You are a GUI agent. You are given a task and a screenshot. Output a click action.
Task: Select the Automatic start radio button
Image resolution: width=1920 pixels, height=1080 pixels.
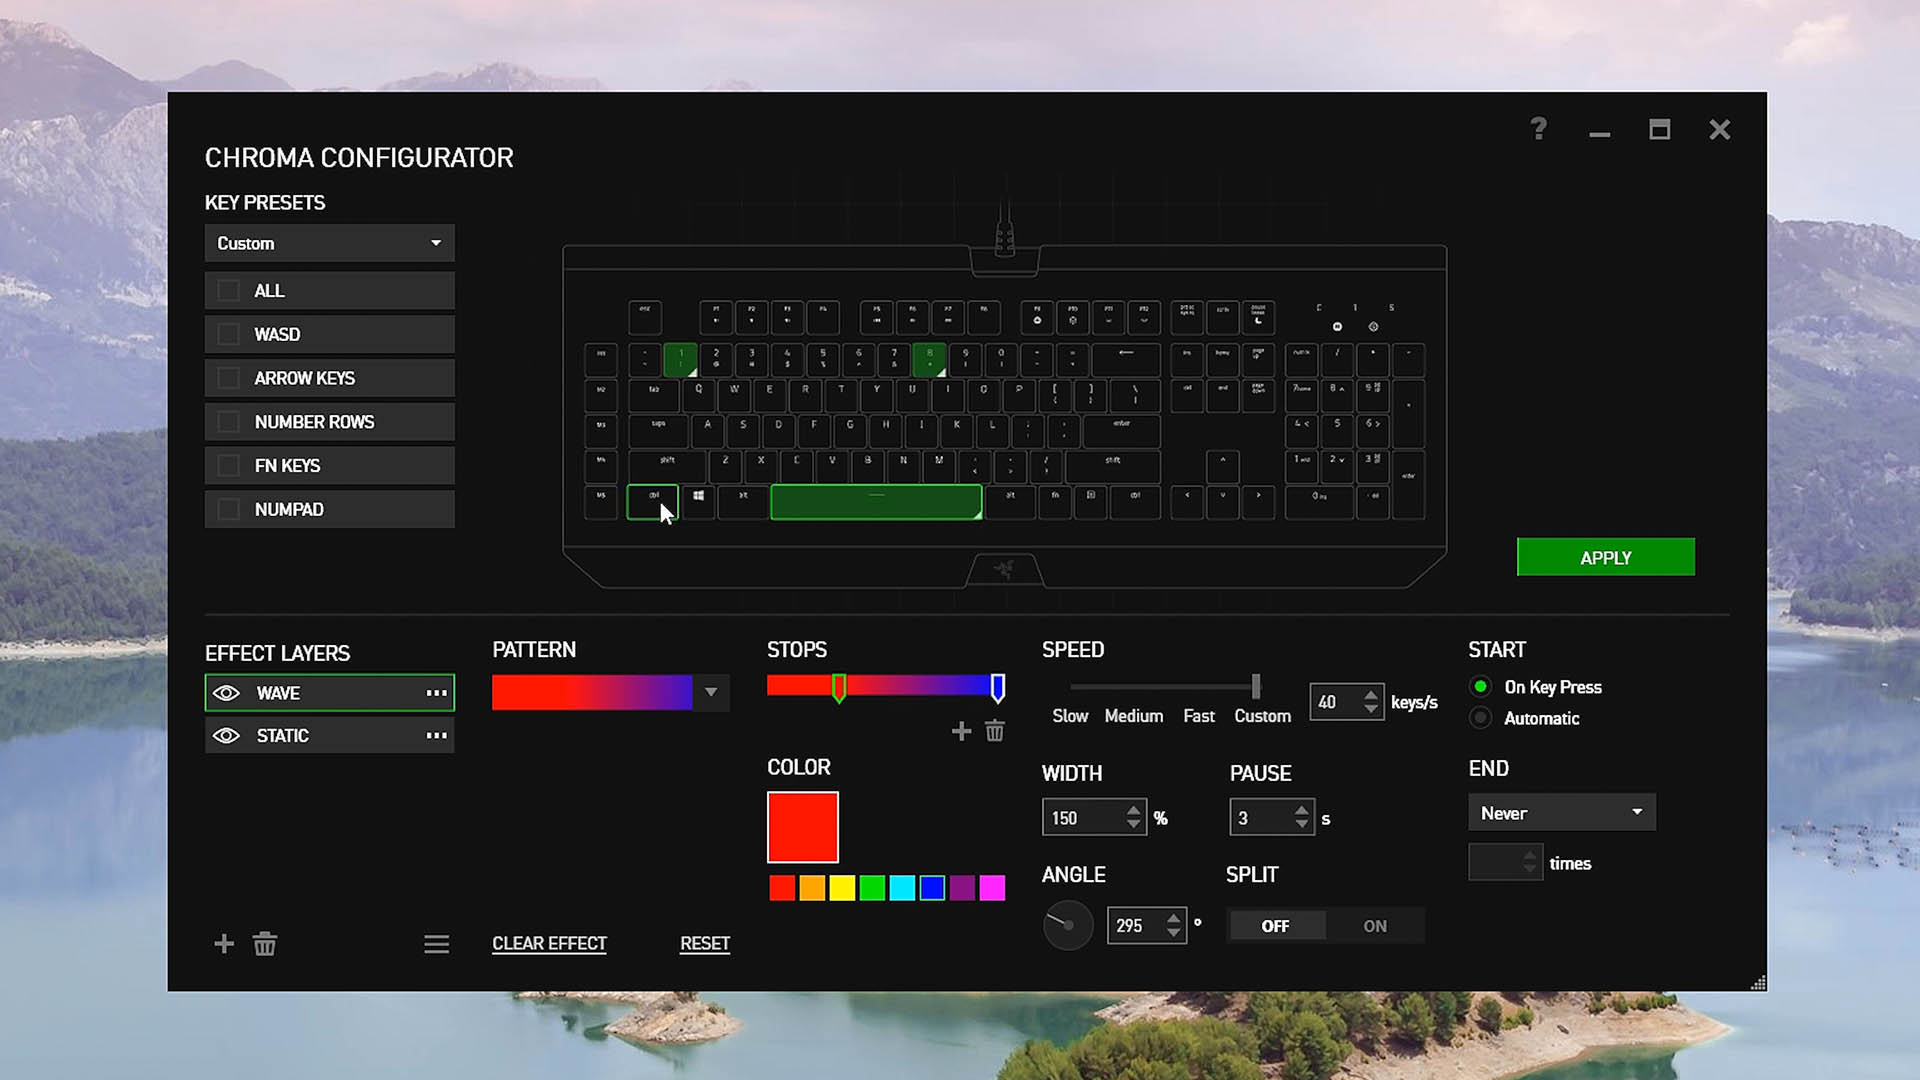[x=1481, y=718]
